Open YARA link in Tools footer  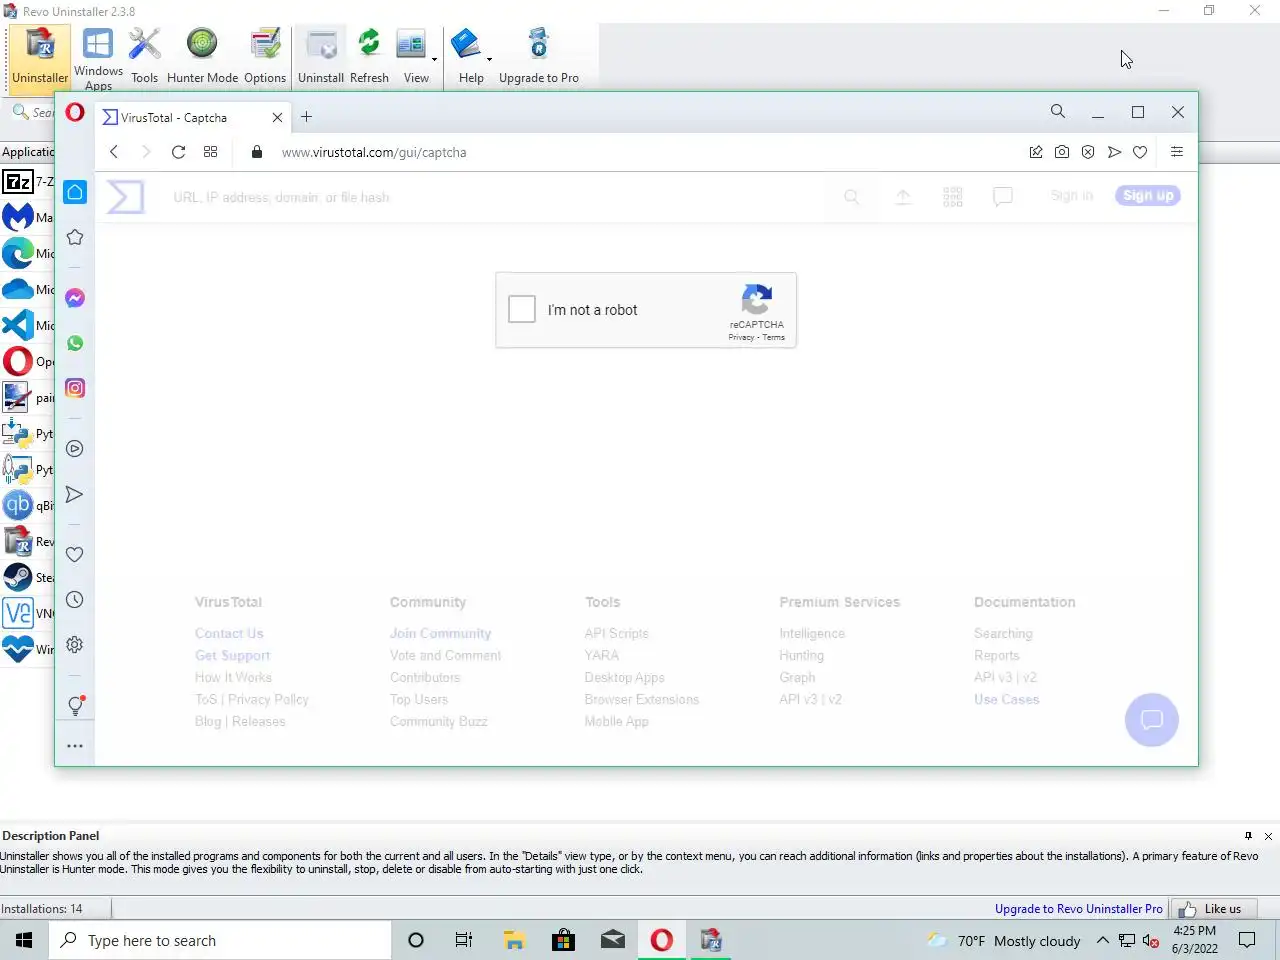pos(602,655)
